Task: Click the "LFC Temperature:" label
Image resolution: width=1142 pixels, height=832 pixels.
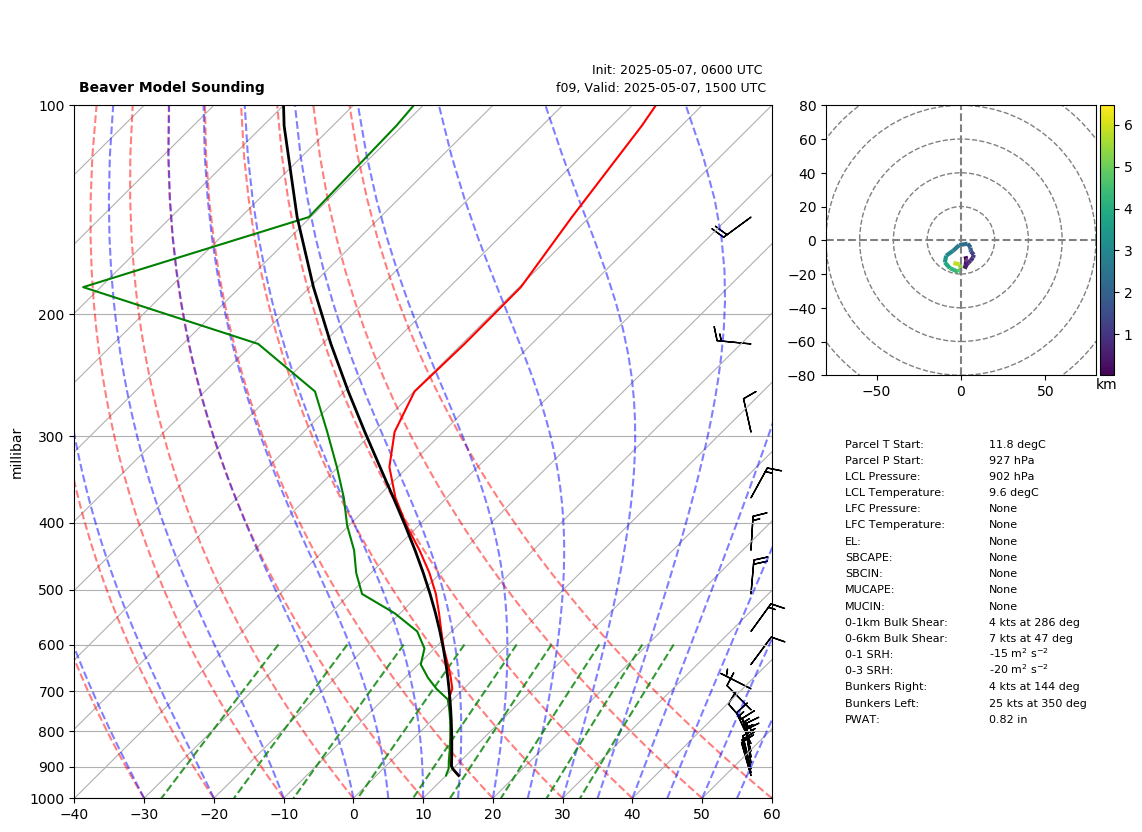Action: click(x=894, y=525)
